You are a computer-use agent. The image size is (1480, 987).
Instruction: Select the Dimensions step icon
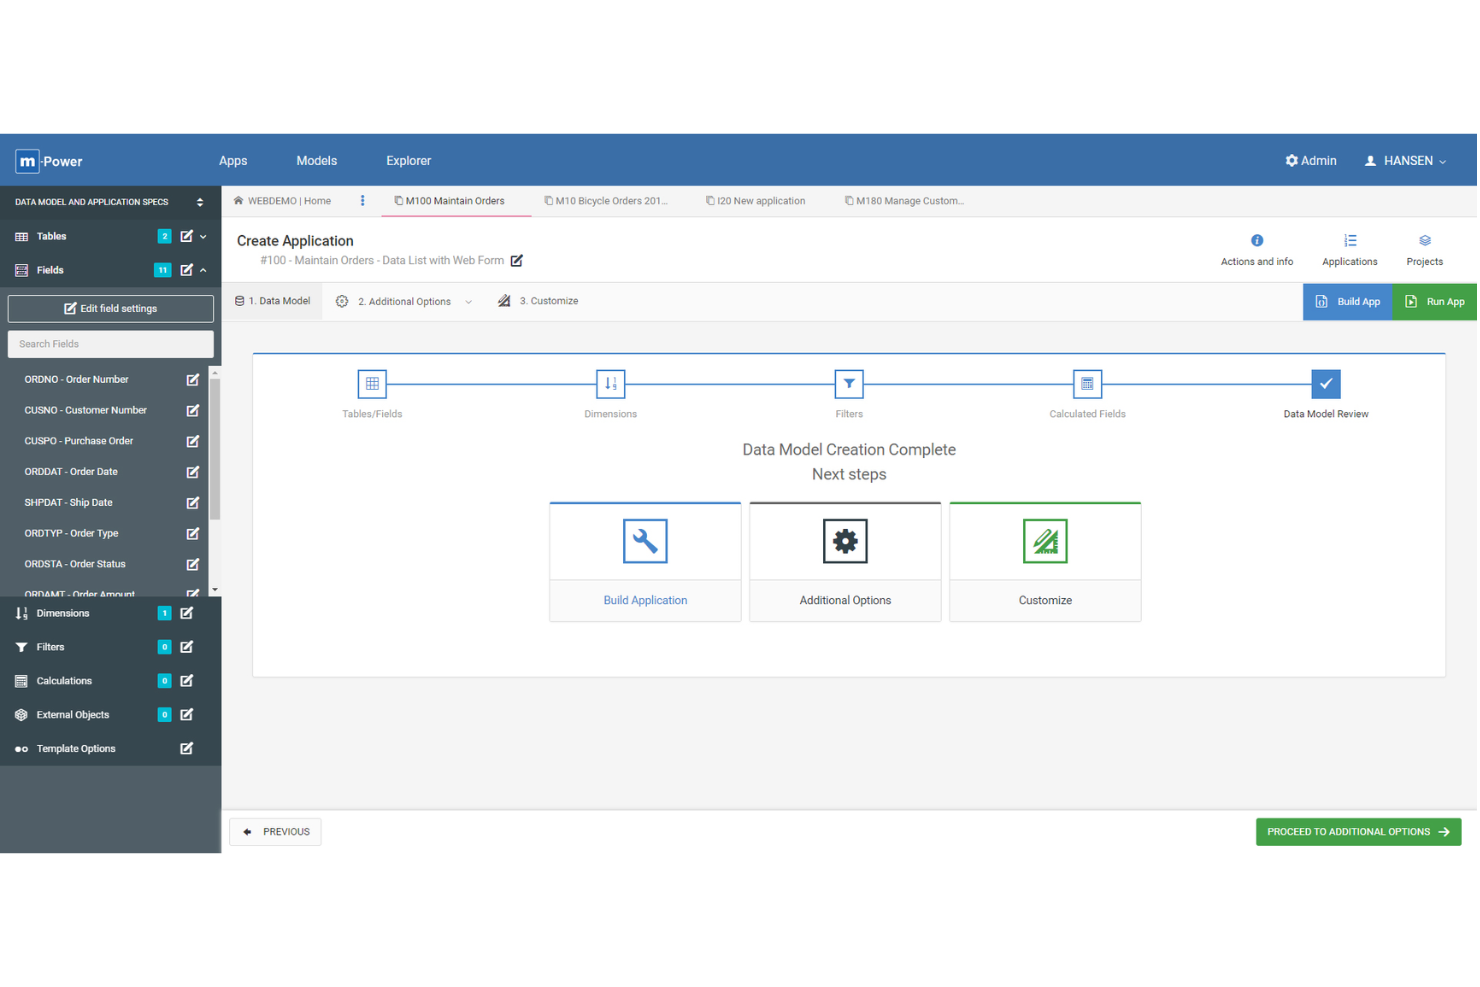coord(610,384)
